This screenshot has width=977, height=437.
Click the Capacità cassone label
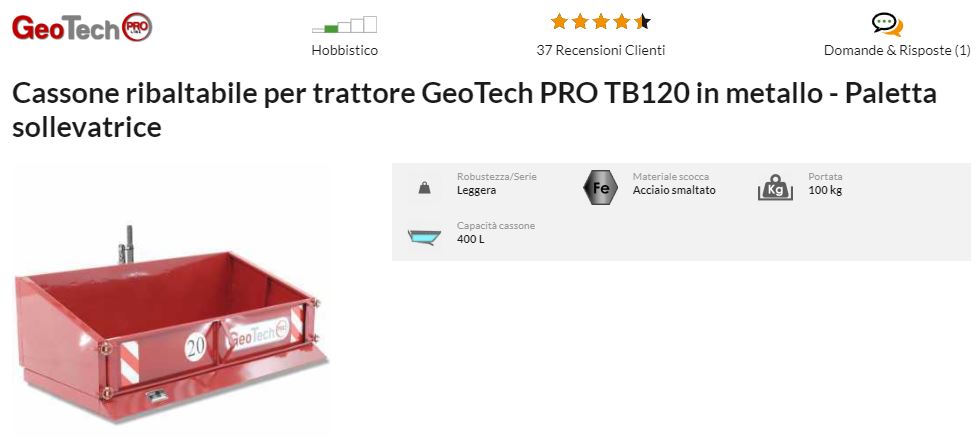click(x=496, y=226)
